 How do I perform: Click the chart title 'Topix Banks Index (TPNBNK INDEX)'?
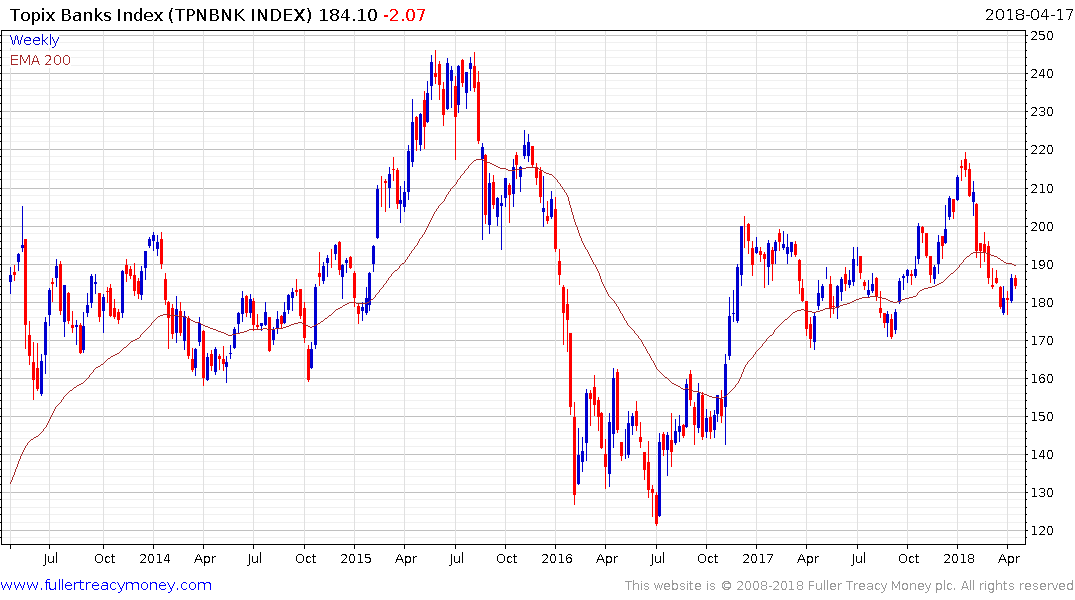(x=161, y=14)
